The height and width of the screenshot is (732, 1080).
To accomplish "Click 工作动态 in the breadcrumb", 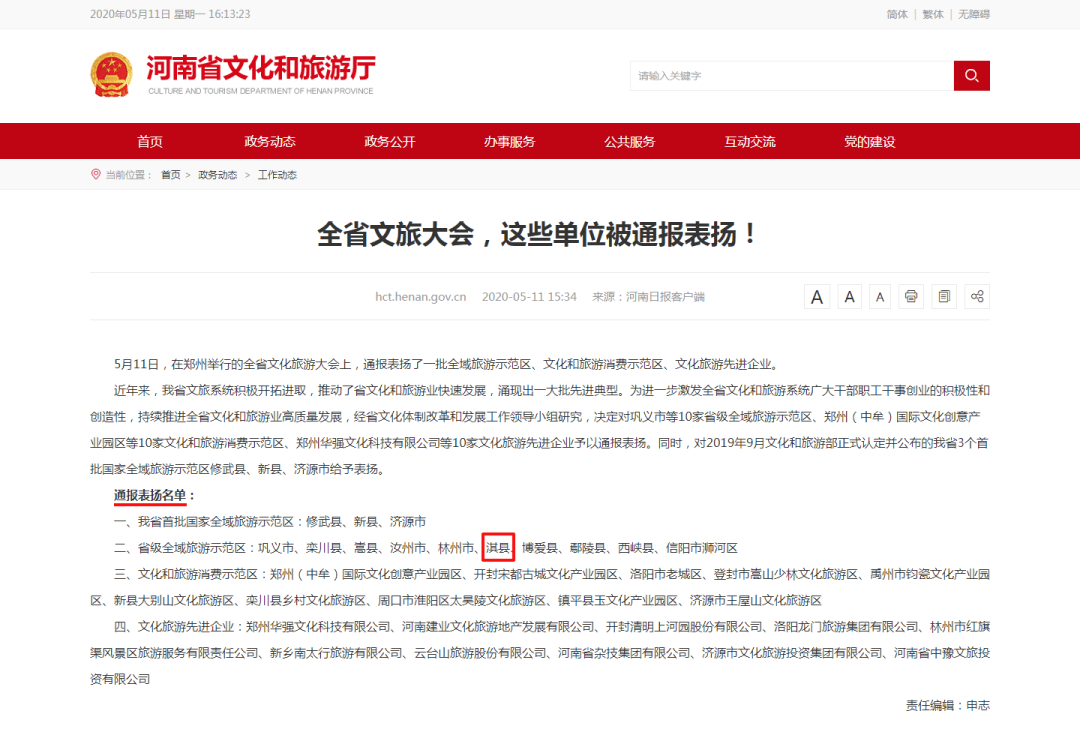I will pos(277,175).
